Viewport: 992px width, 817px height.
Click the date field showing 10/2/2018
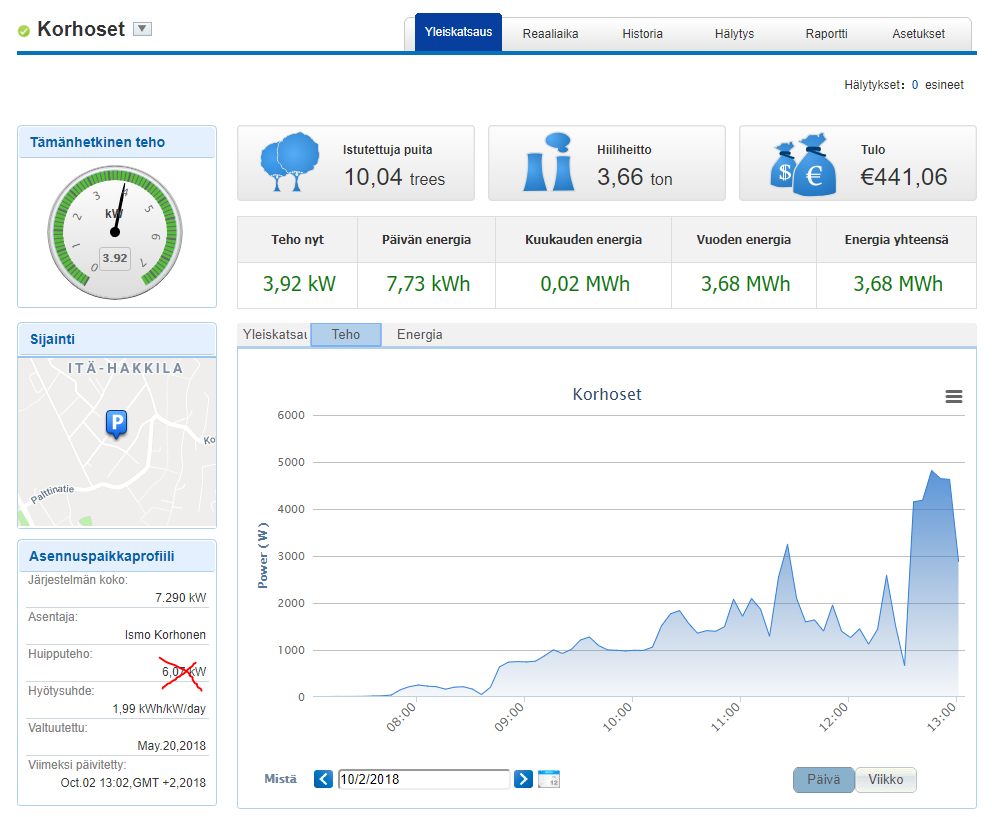[424, 779]
